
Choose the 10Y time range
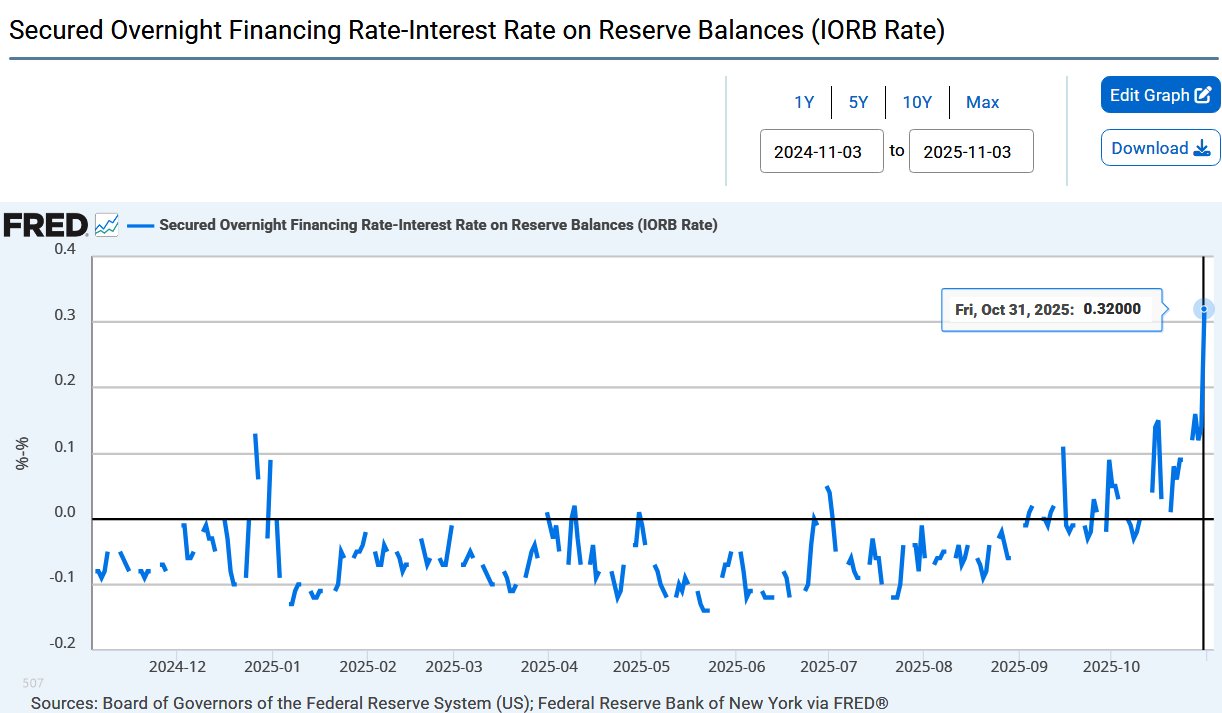tap(917, 102)
